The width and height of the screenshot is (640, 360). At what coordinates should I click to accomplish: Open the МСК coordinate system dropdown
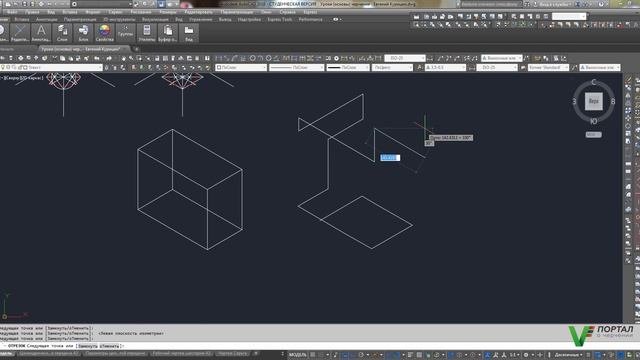pos(593,134)
